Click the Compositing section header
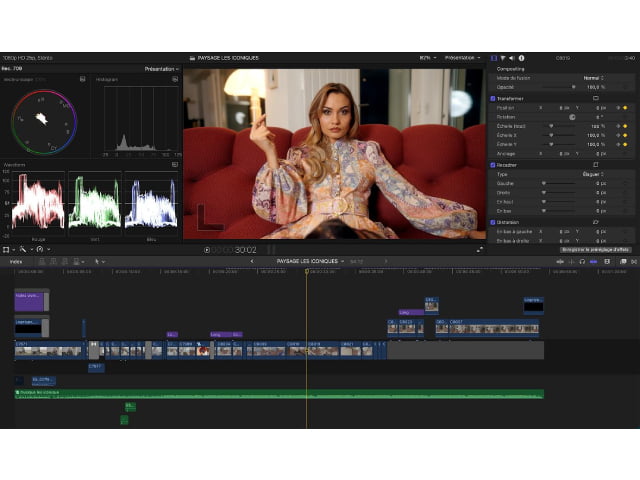The image size is (640, 480). [x=510, y=69]
